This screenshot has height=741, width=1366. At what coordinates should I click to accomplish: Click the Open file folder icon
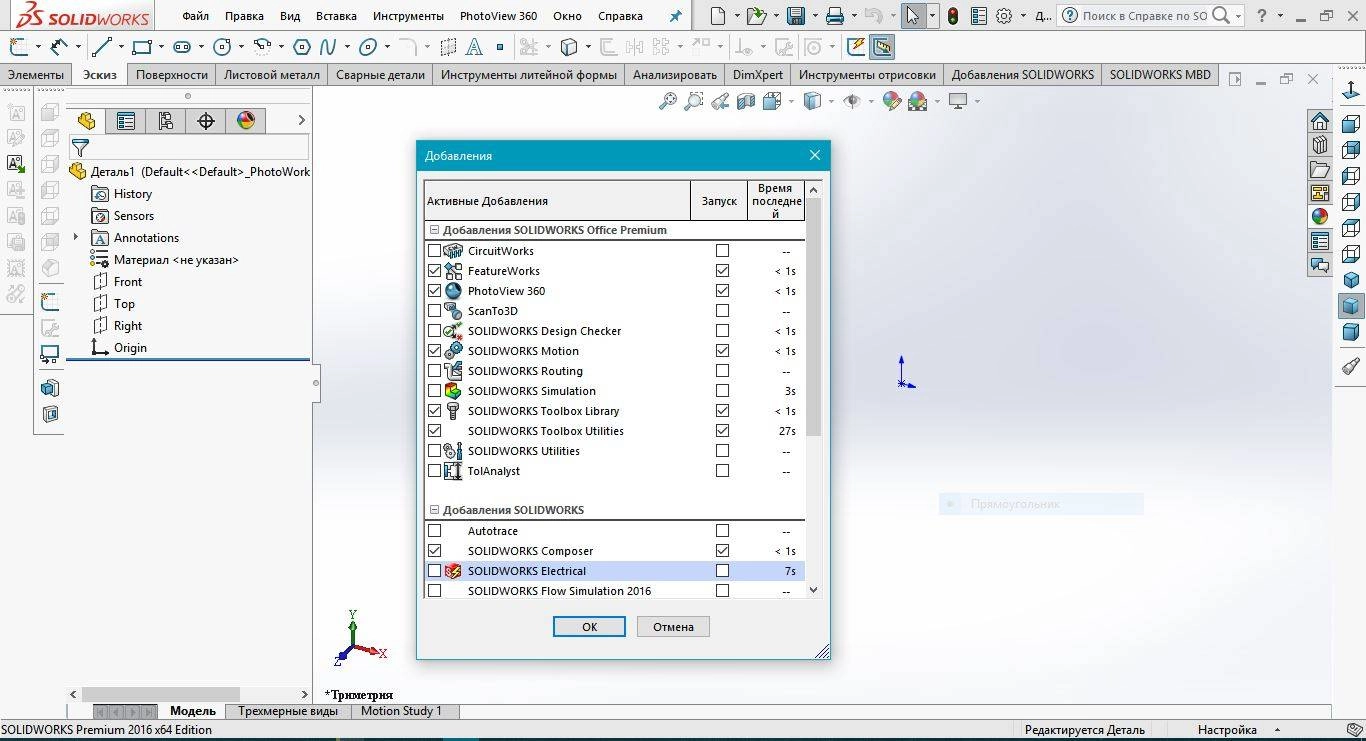[x=756, y=16]
